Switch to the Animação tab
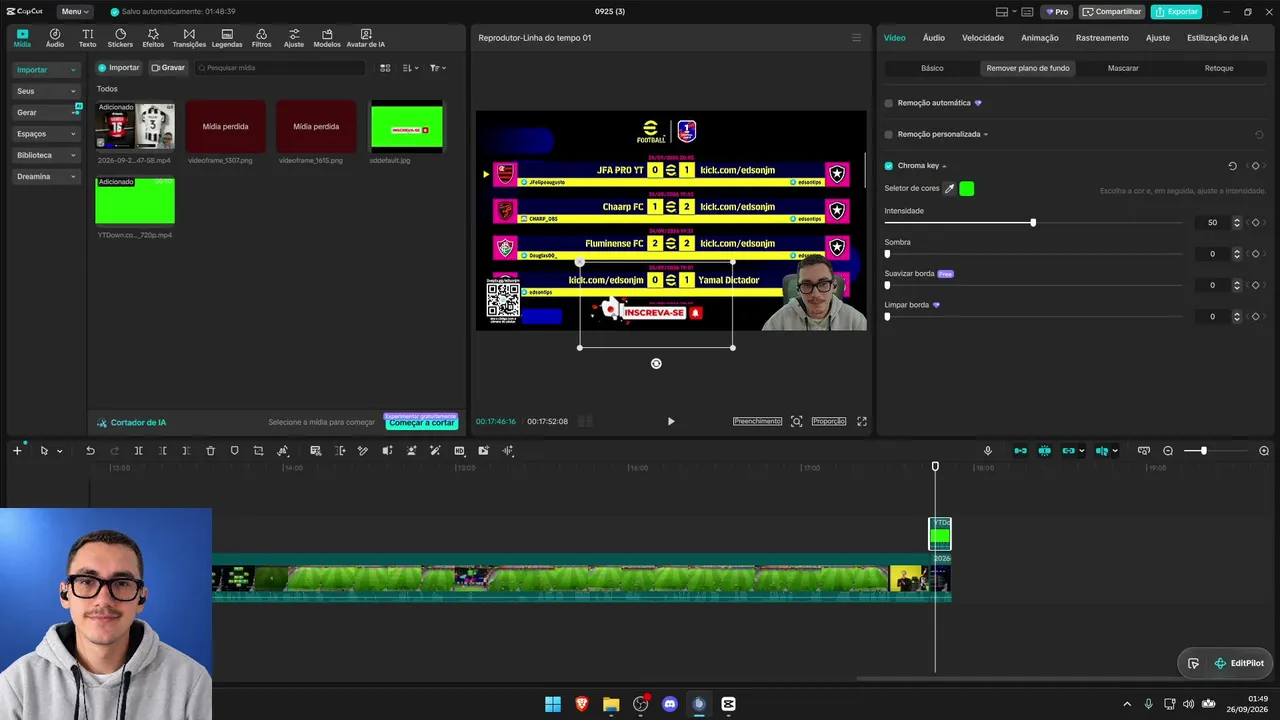Viewport: 1280px width, 720px height. click(1040, 38)
